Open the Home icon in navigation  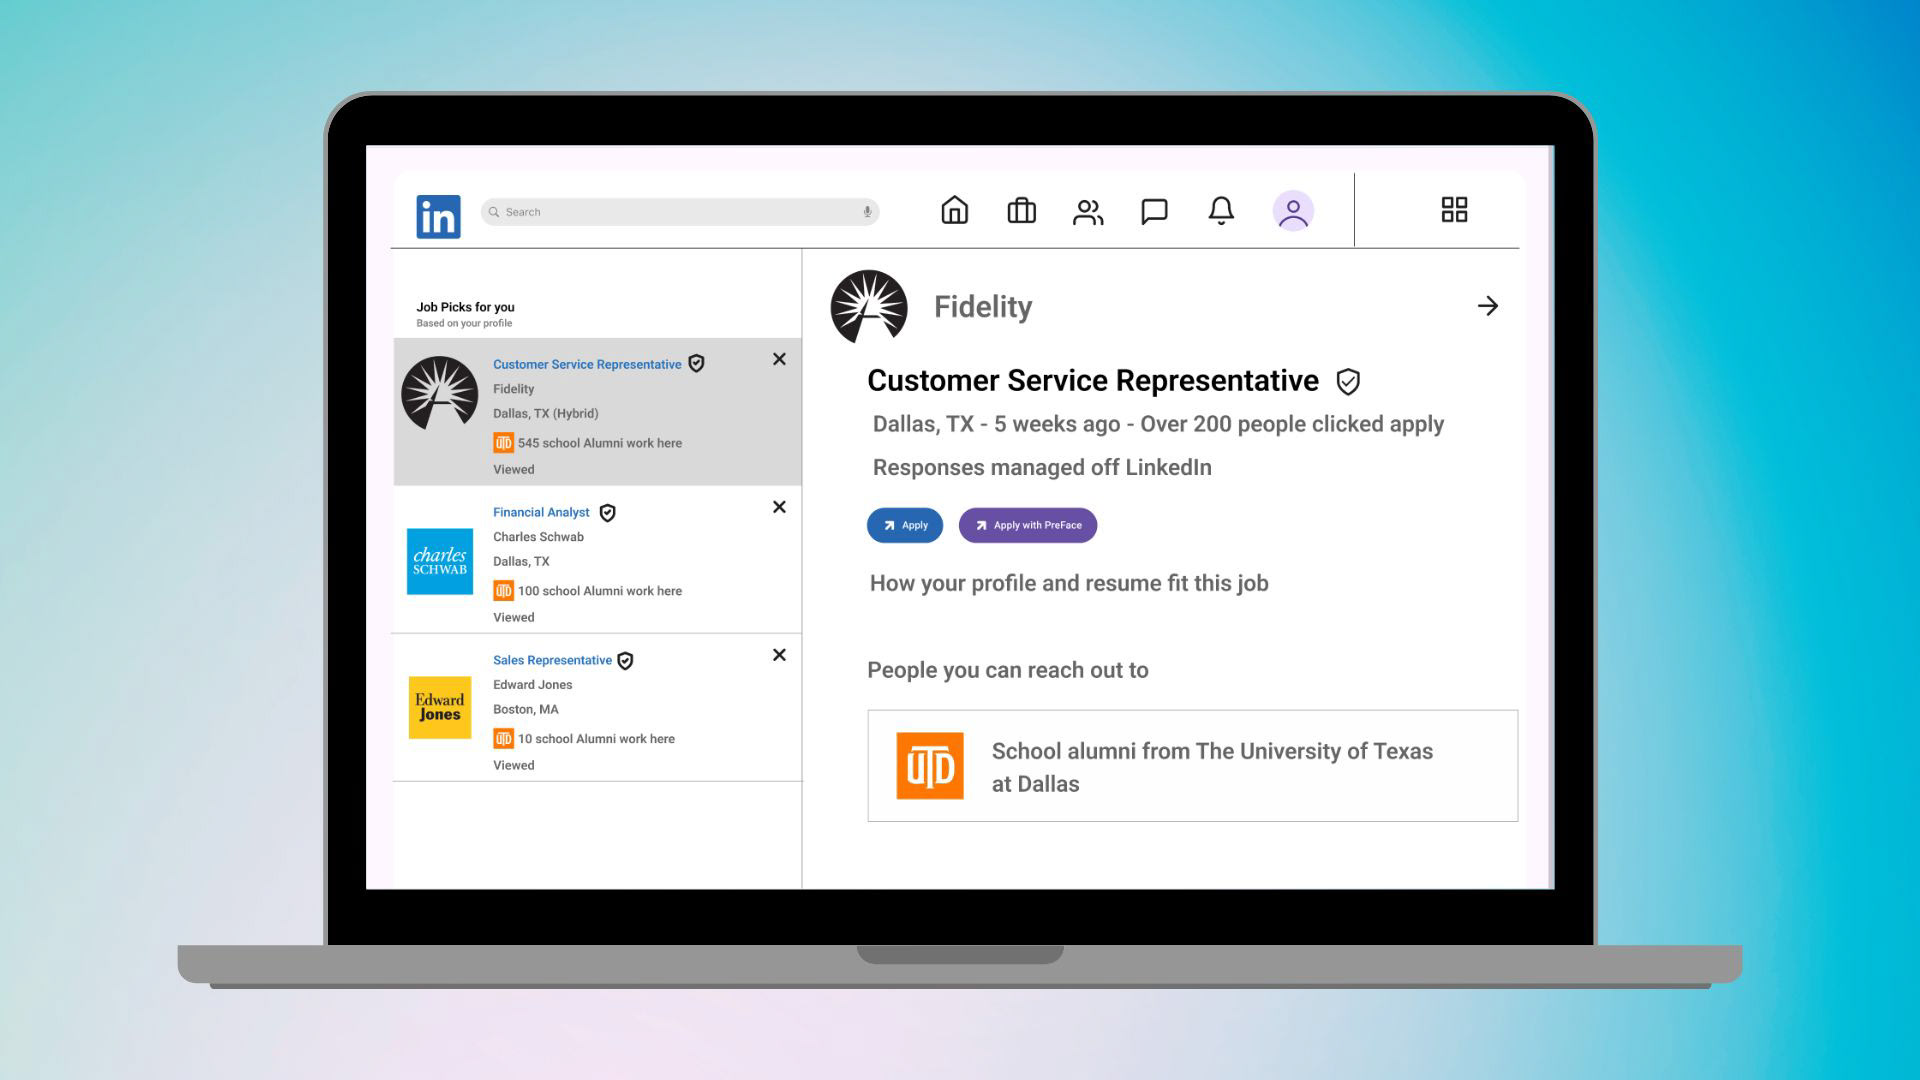[954, 211]
